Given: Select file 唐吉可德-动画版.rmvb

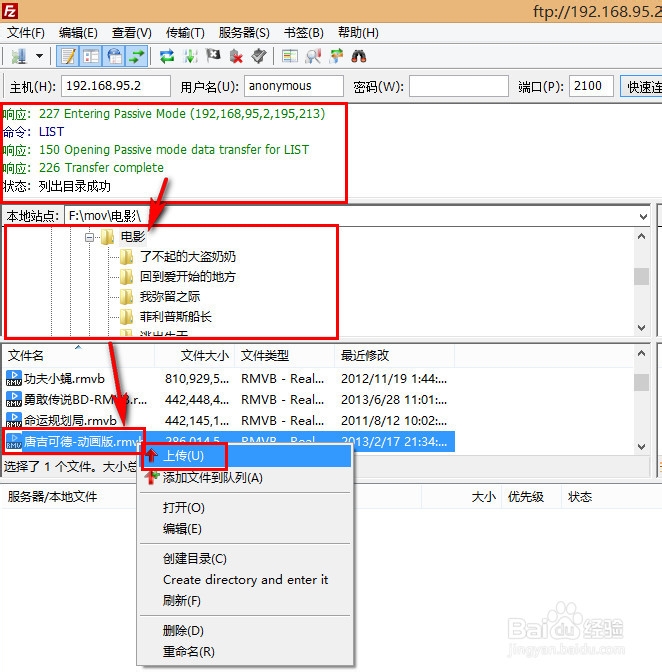Looking at the screenshot, I should 83,441.
